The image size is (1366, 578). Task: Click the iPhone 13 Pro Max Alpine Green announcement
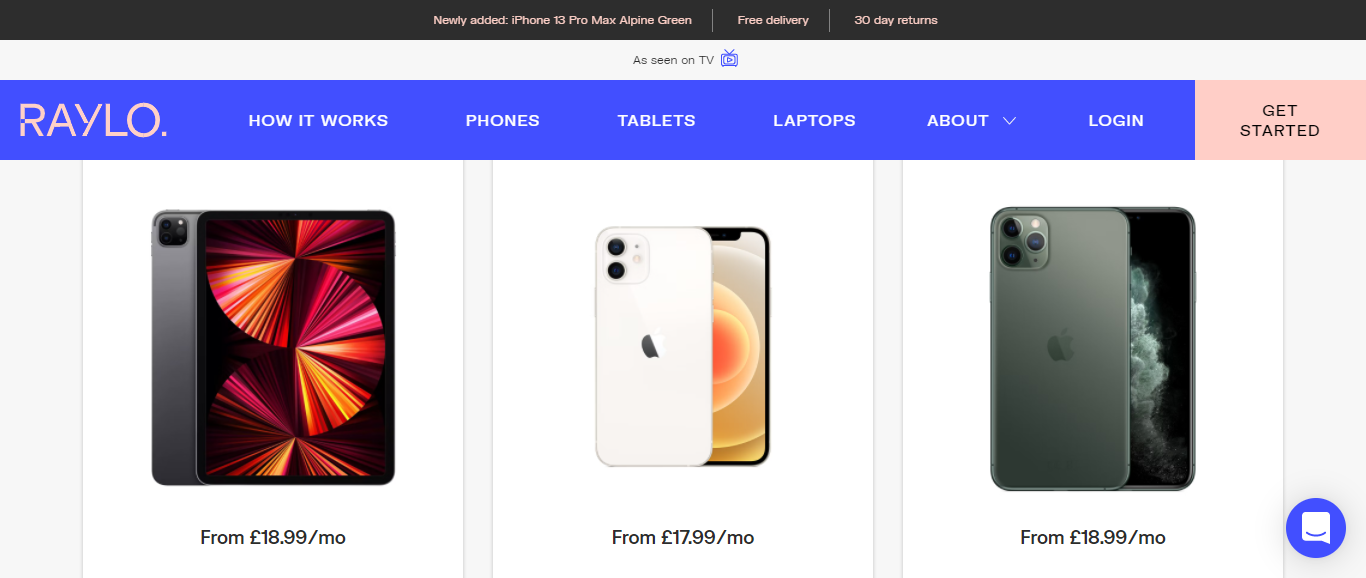pos(562,20)
